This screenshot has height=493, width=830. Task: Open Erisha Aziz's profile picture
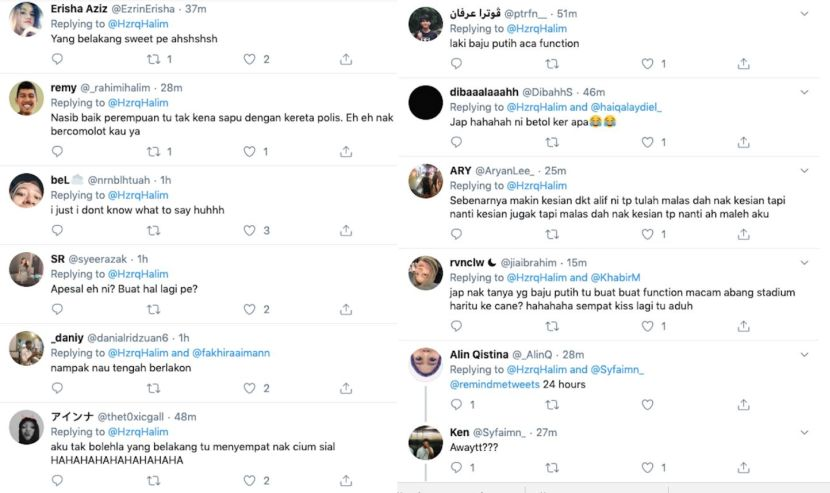(x=26, y=19)
